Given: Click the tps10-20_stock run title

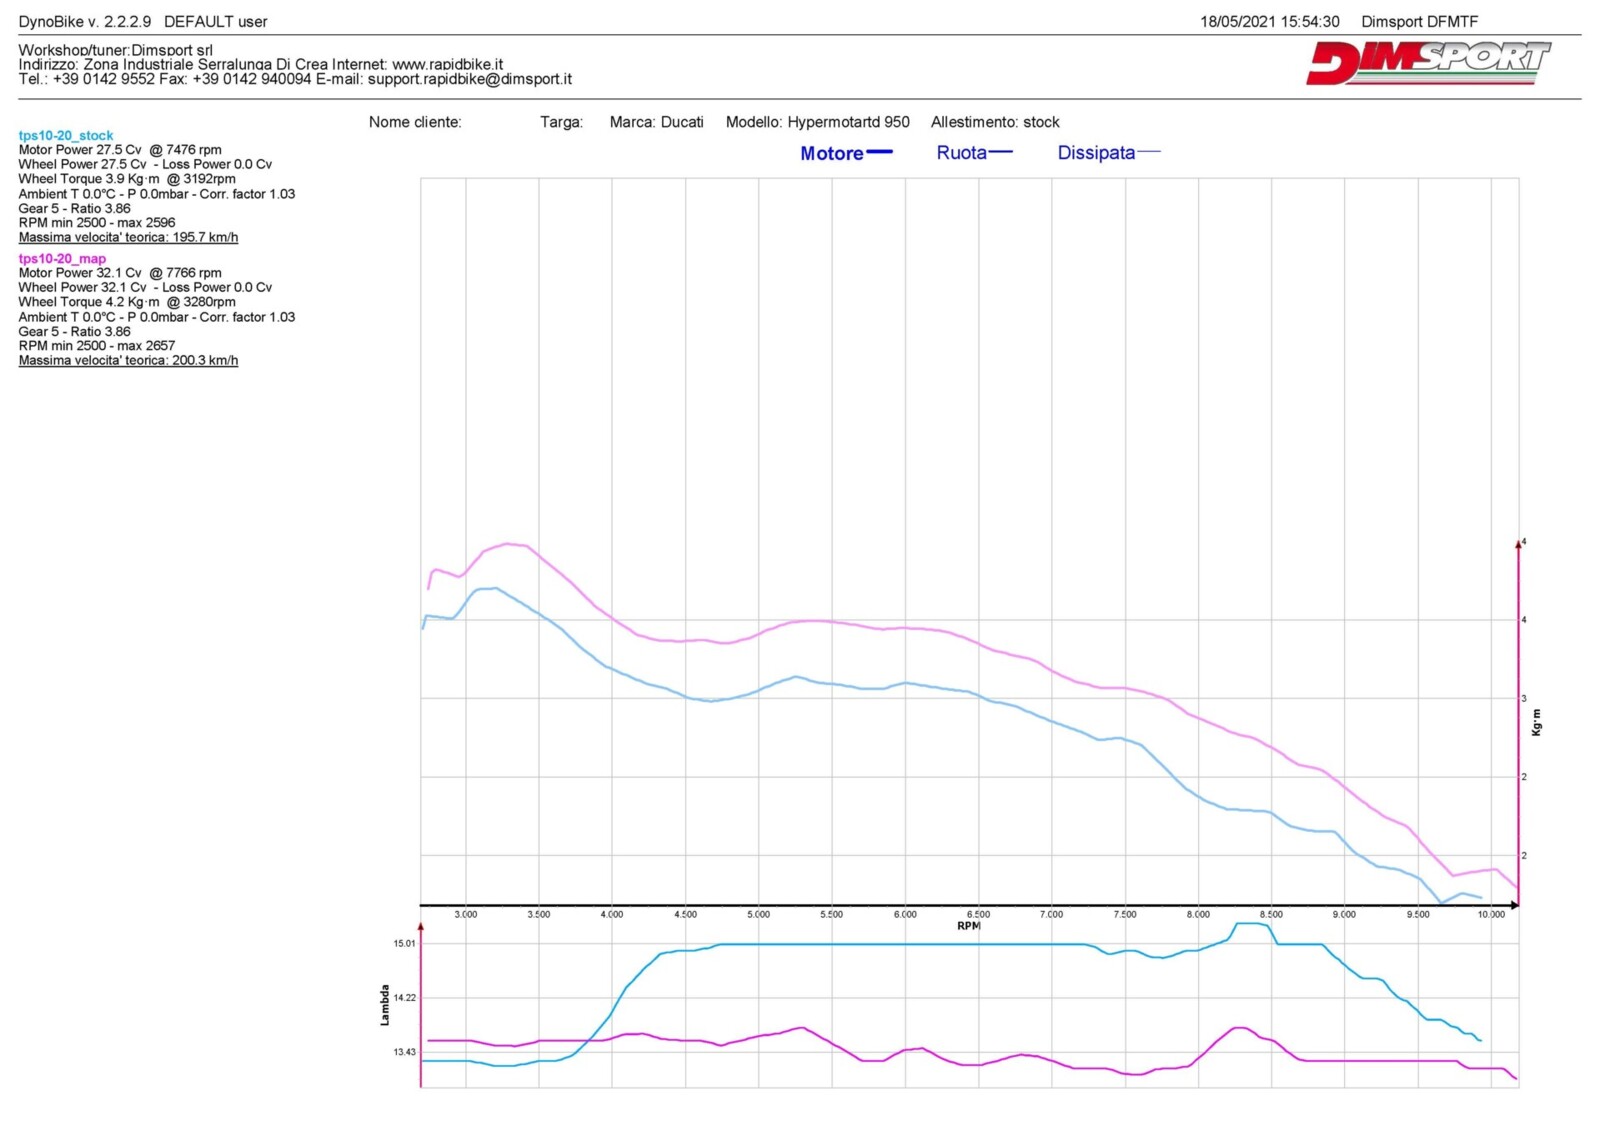Looking at the screenshot, I should [66, 135].
